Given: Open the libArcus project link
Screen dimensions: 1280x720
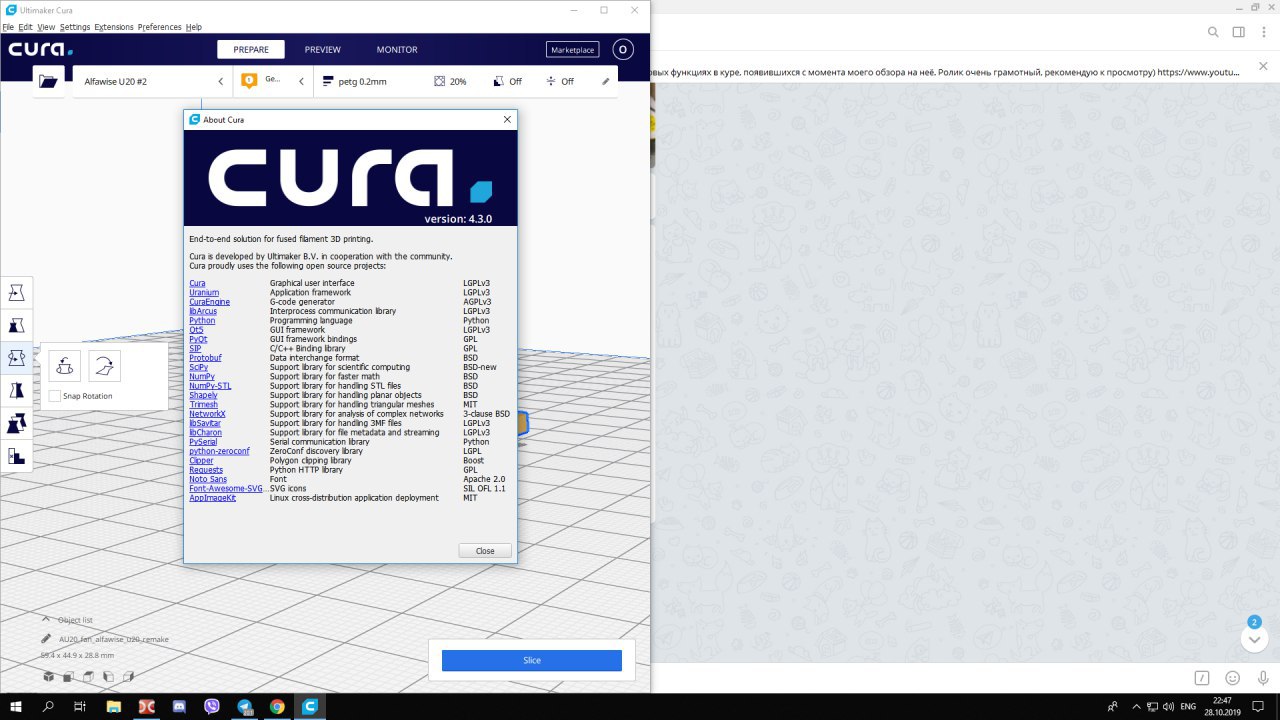Looking at the screenshot, I should [203, 311].
